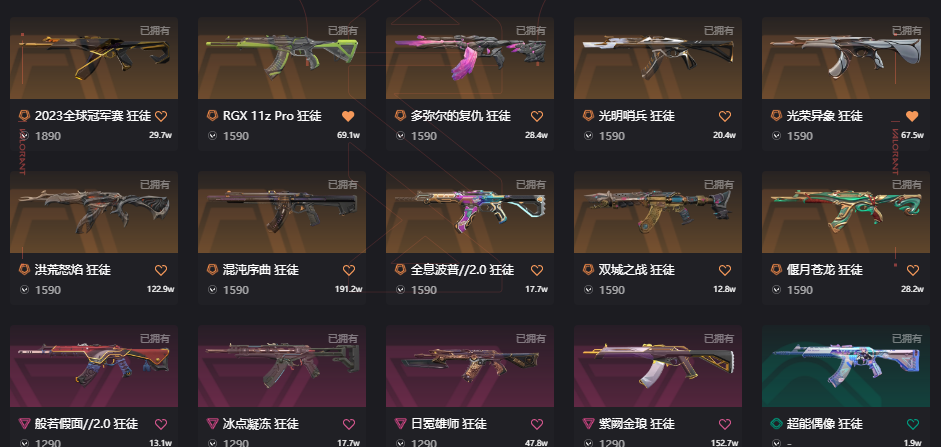
Task: Click the 洪荒怒焰 狂徒 skin name
Action: (x=73, y=270)
